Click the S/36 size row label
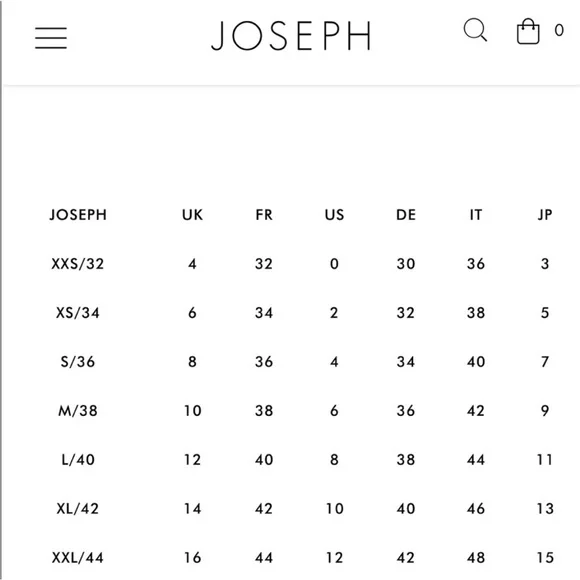580x580 pixels. pyautogui.click(x=78, y=362)
